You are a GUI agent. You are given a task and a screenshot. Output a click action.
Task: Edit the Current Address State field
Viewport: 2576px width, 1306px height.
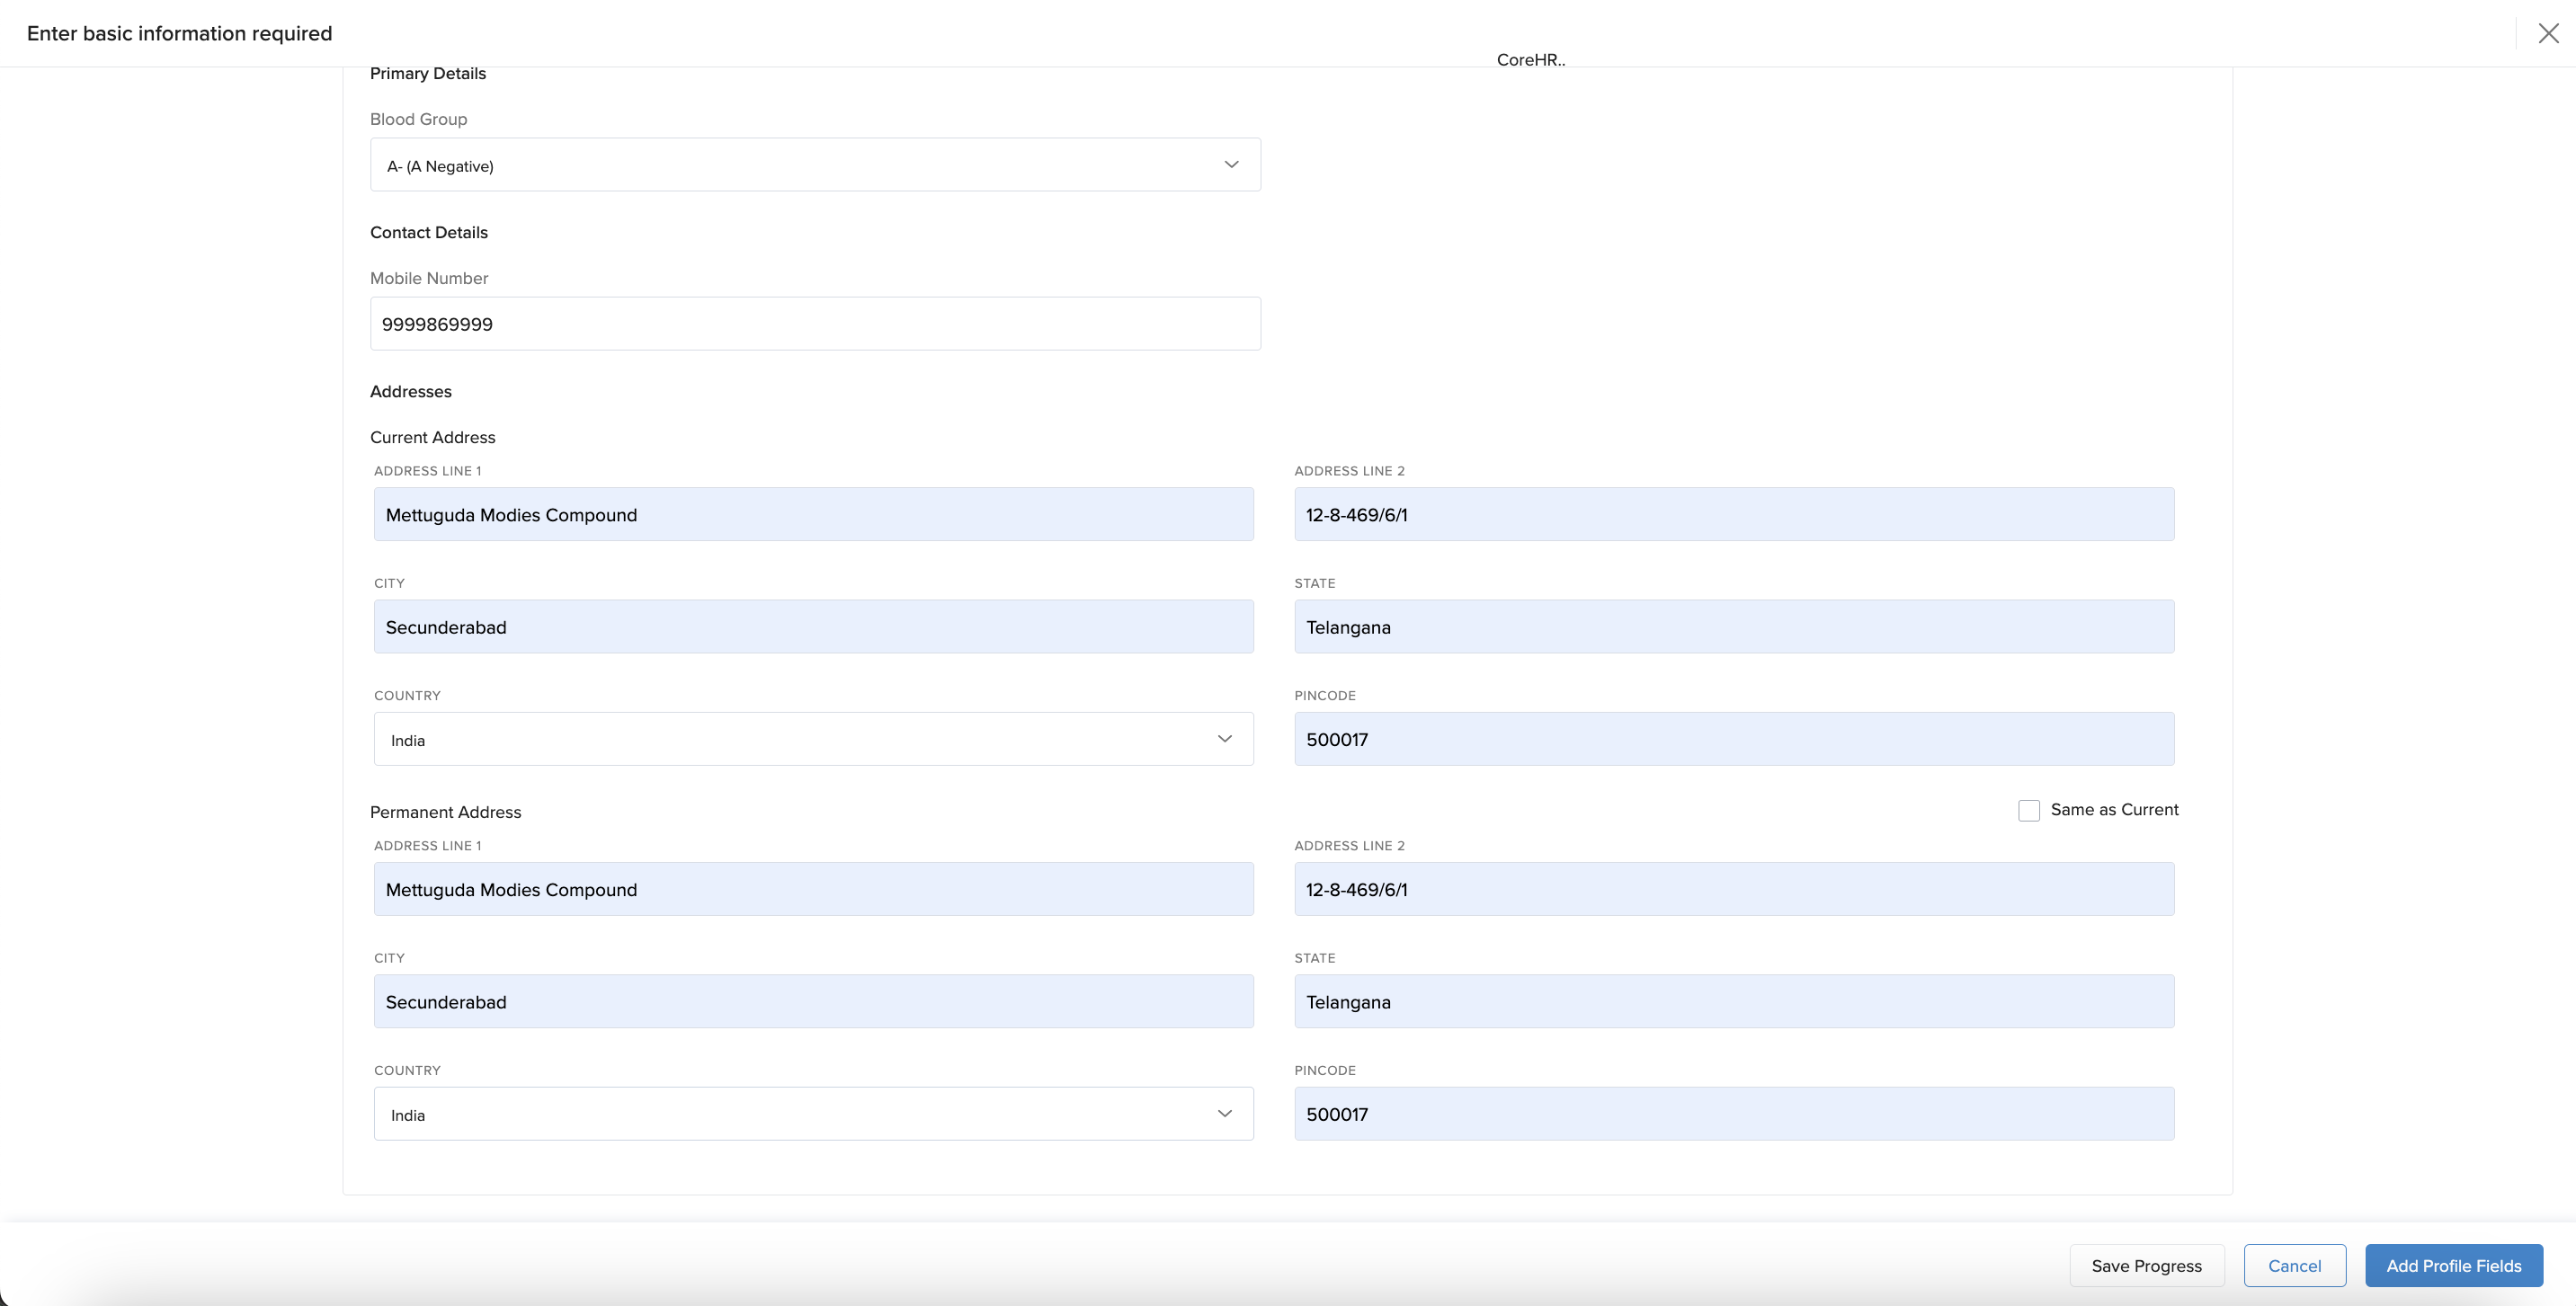pyautogui.click(x=1733, y=627)
